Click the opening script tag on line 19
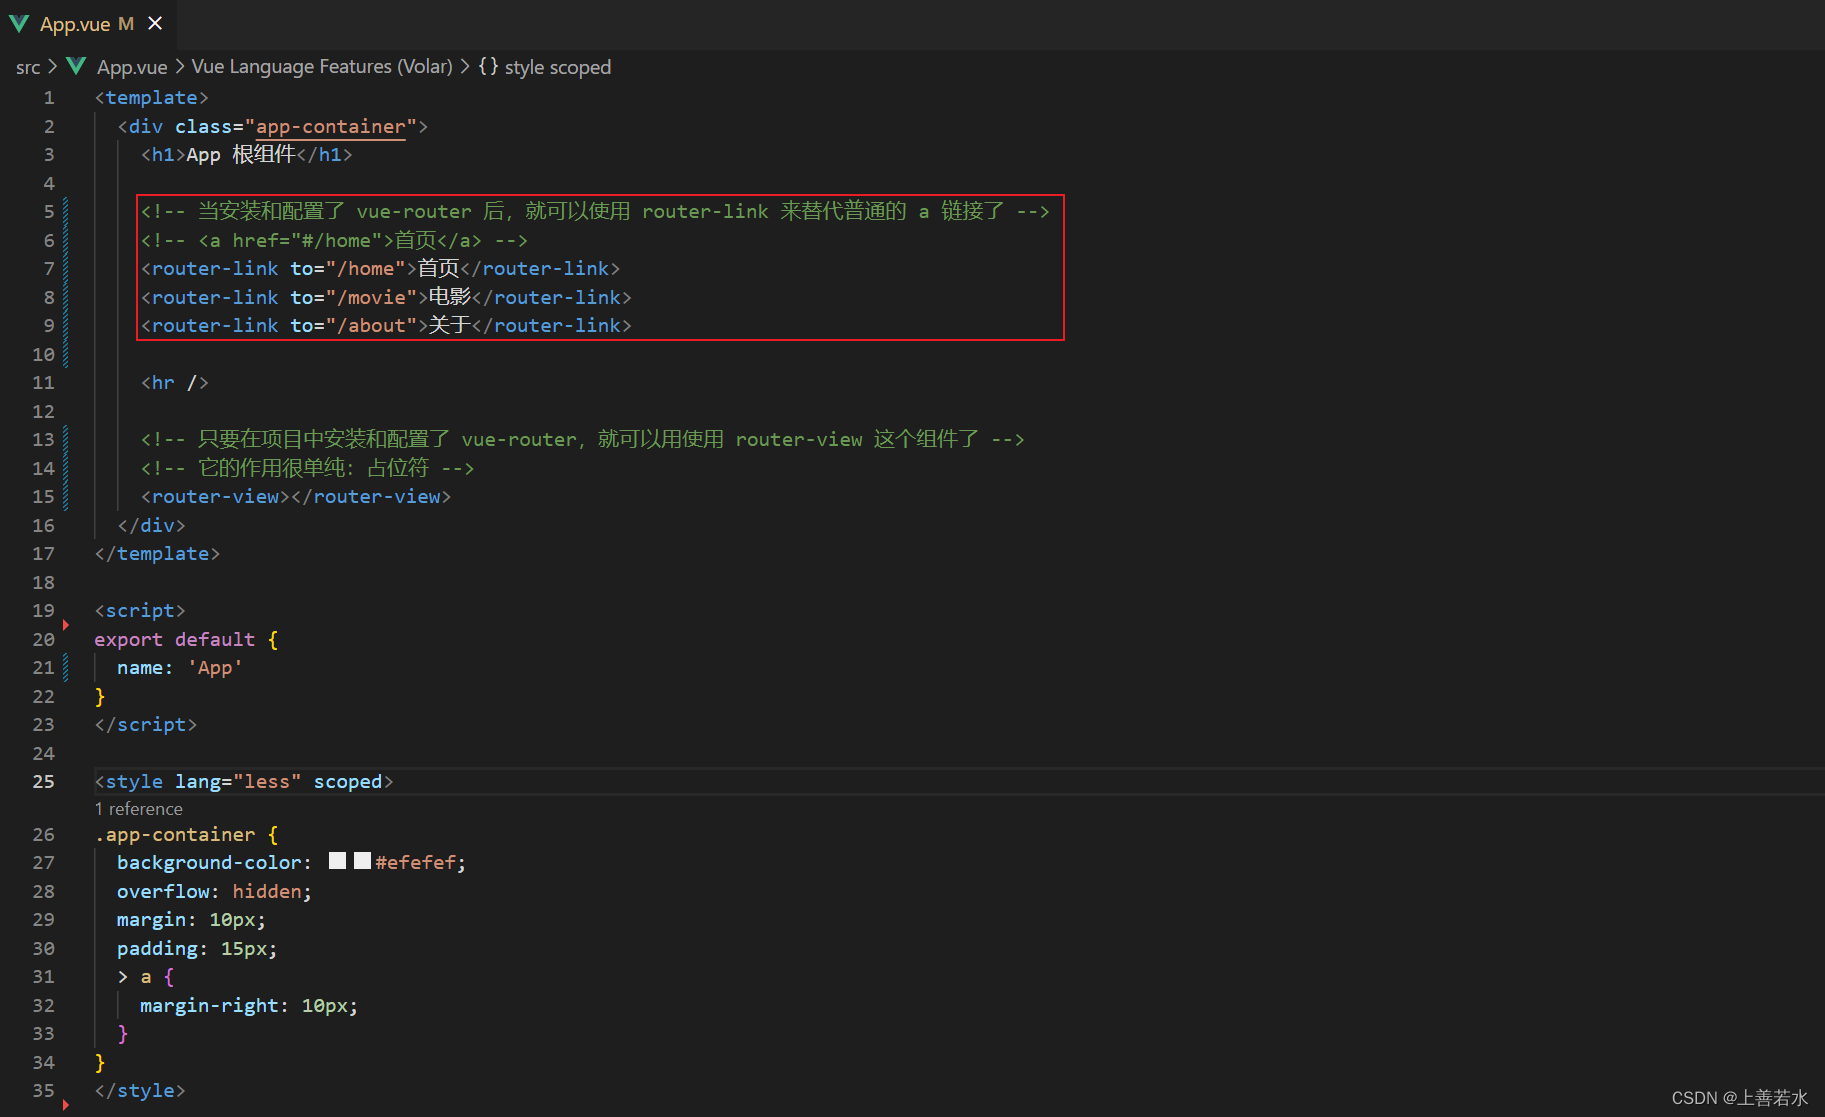 click(x=140, y=611)
